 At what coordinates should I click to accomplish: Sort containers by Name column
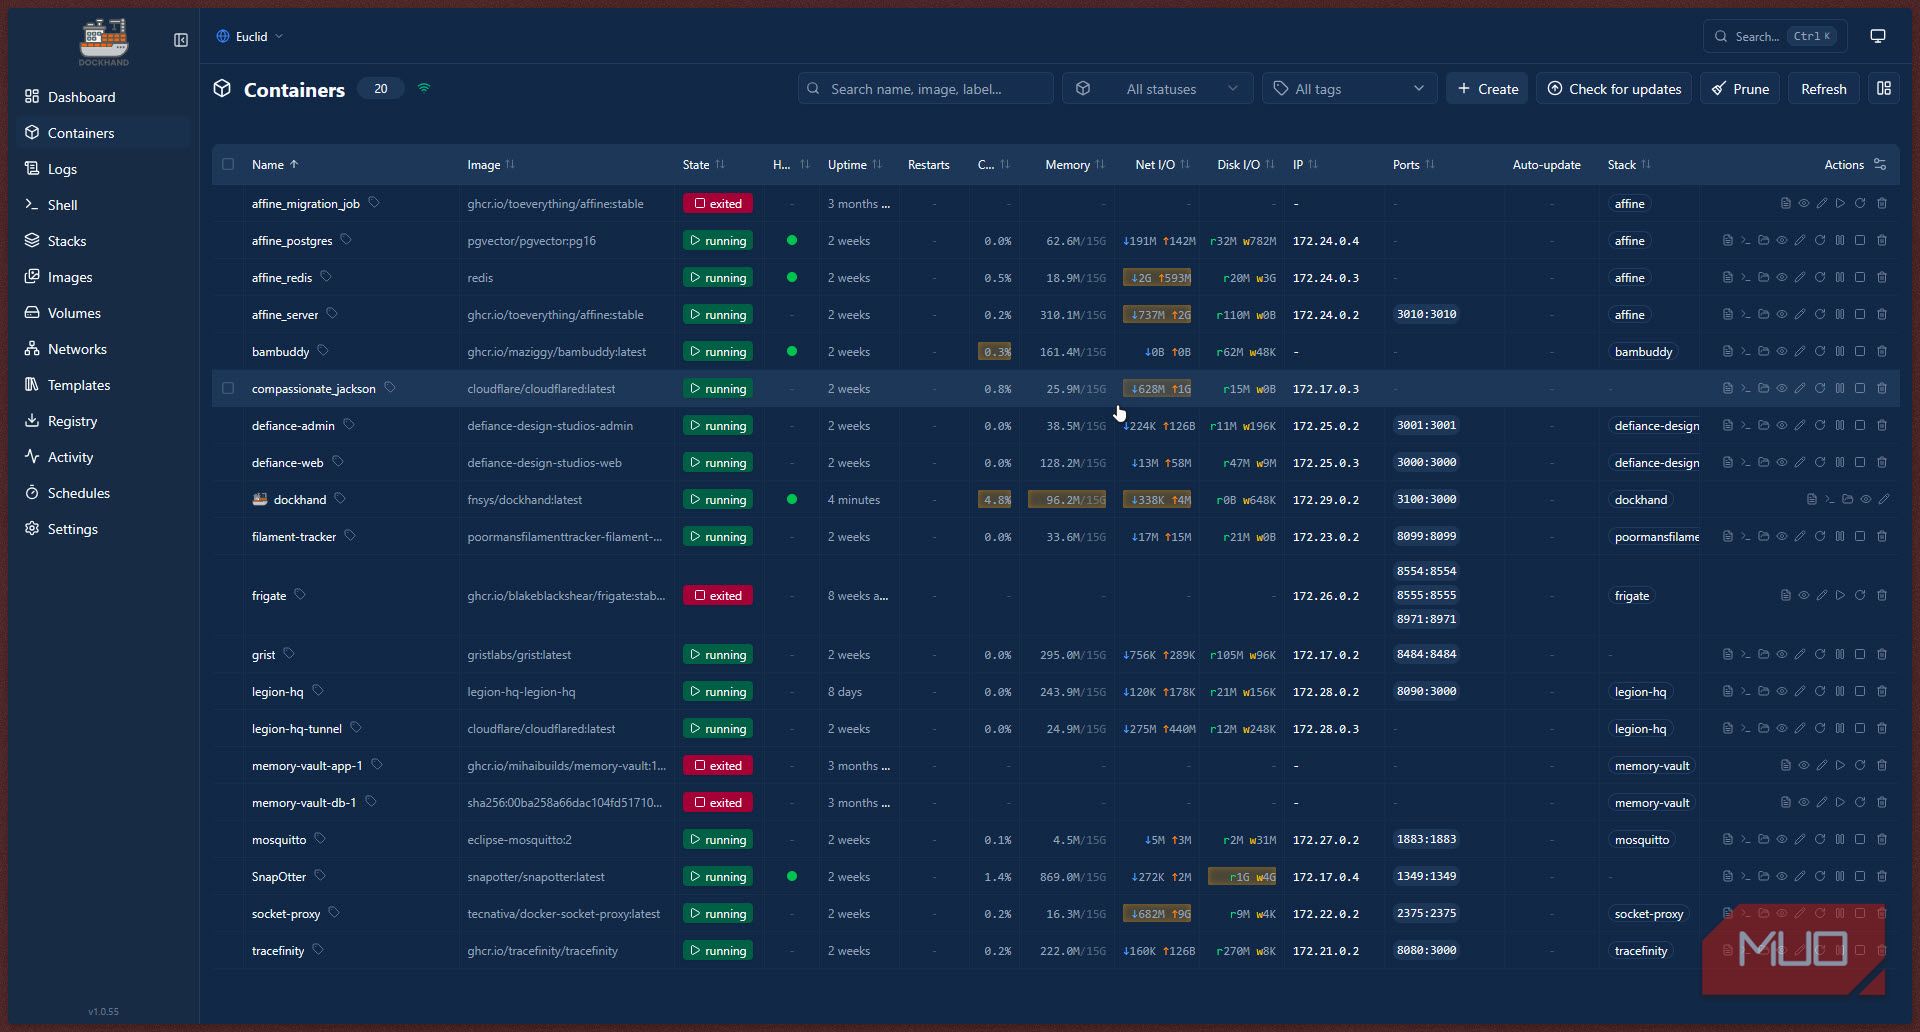[275, 164]
